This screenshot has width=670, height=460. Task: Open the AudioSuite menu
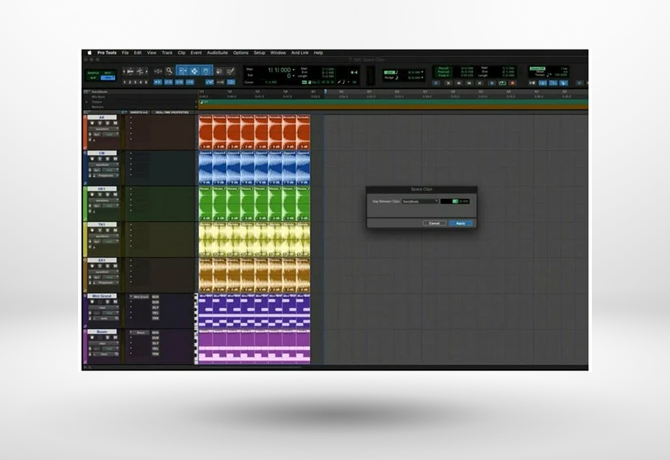click(x=217, y=53)
